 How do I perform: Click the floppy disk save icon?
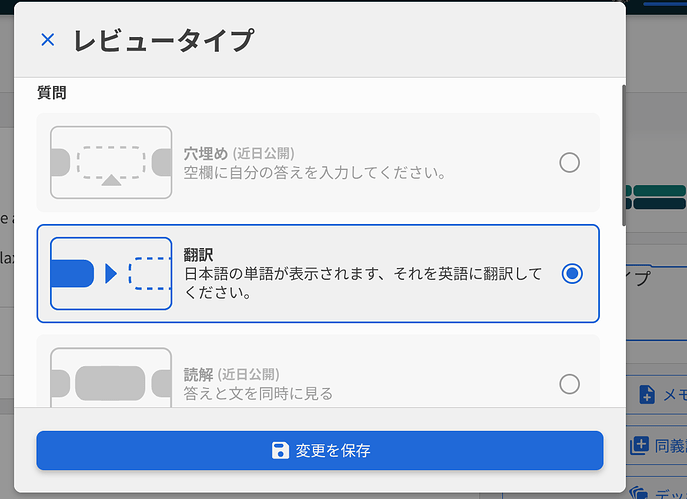281,450
